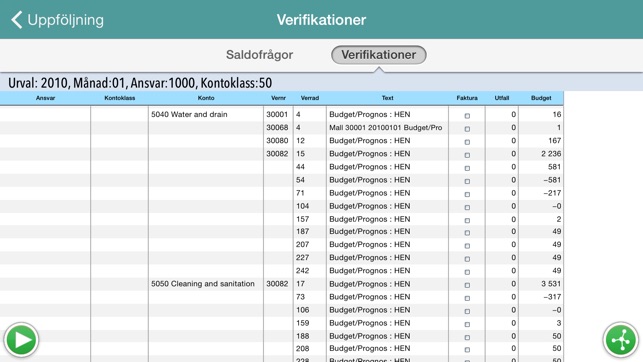The image size is (643, 362).
Task: Click Verrad value 208
Action: click(303, 348)
